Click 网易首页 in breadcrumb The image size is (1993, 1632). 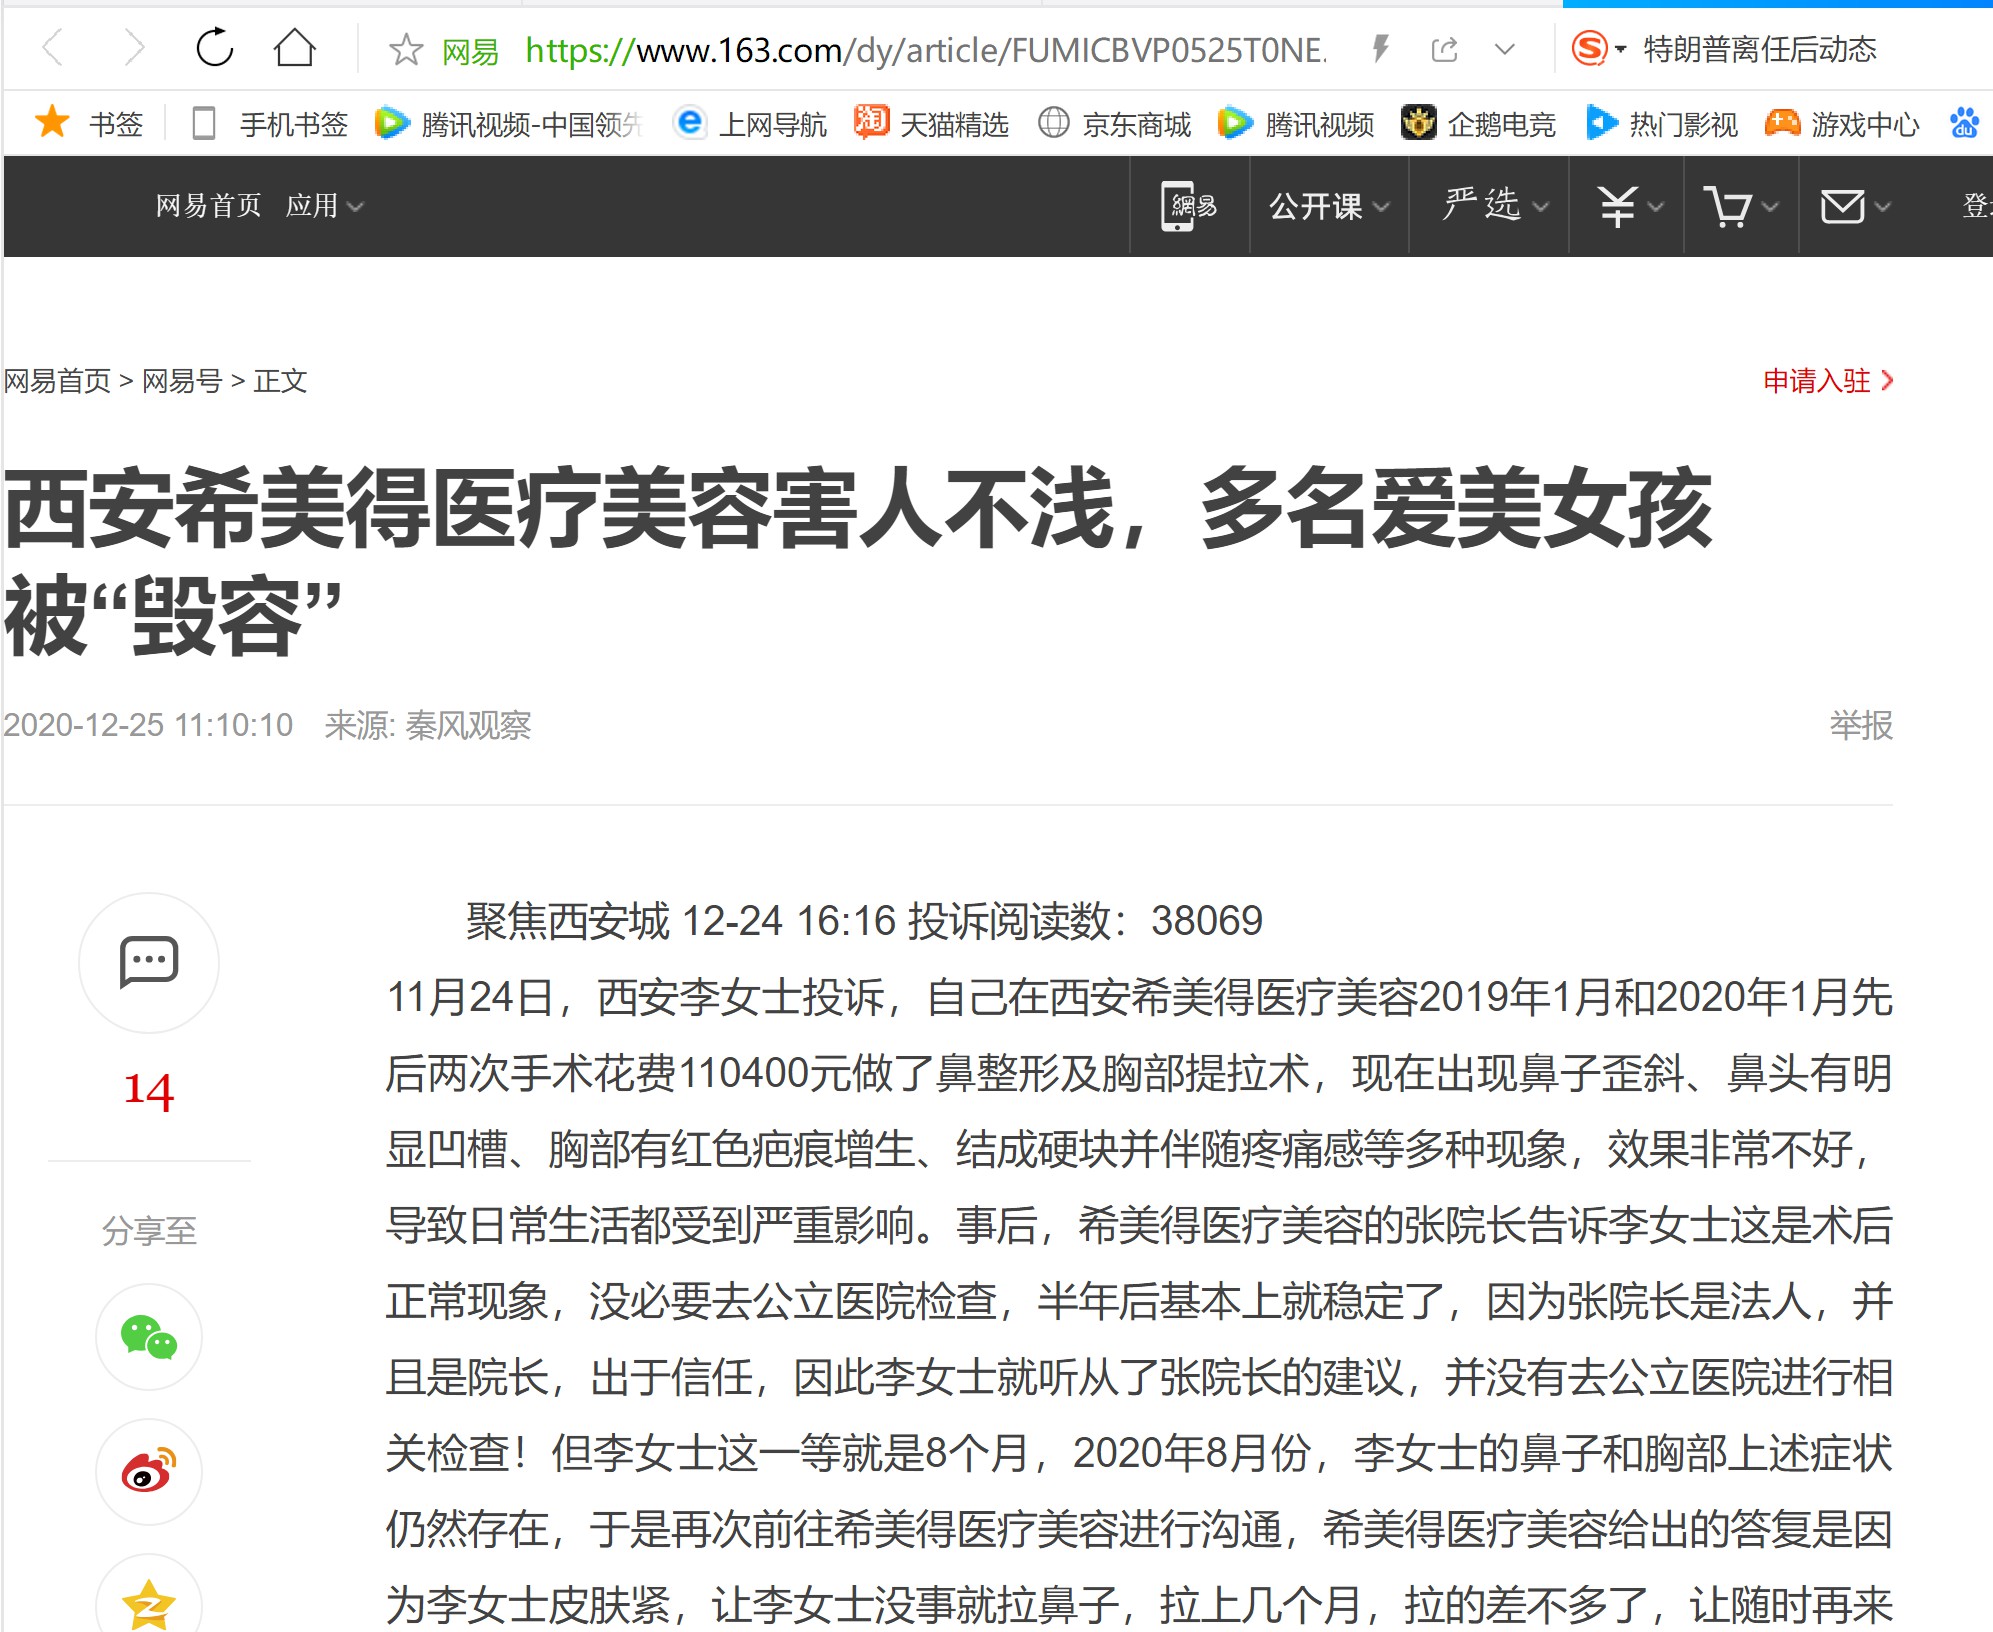pos(57,381)
